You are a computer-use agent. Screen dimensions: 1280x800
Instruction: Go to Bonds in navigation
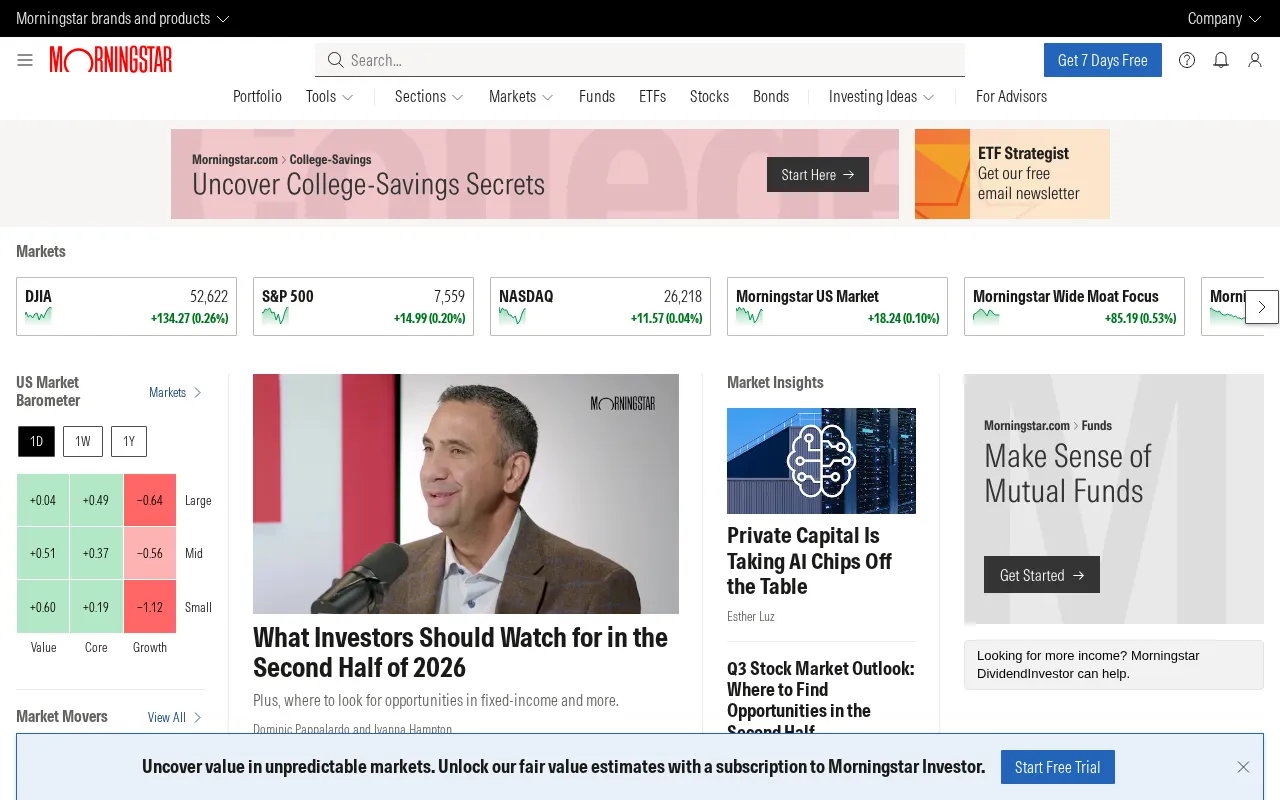[771, 96]
